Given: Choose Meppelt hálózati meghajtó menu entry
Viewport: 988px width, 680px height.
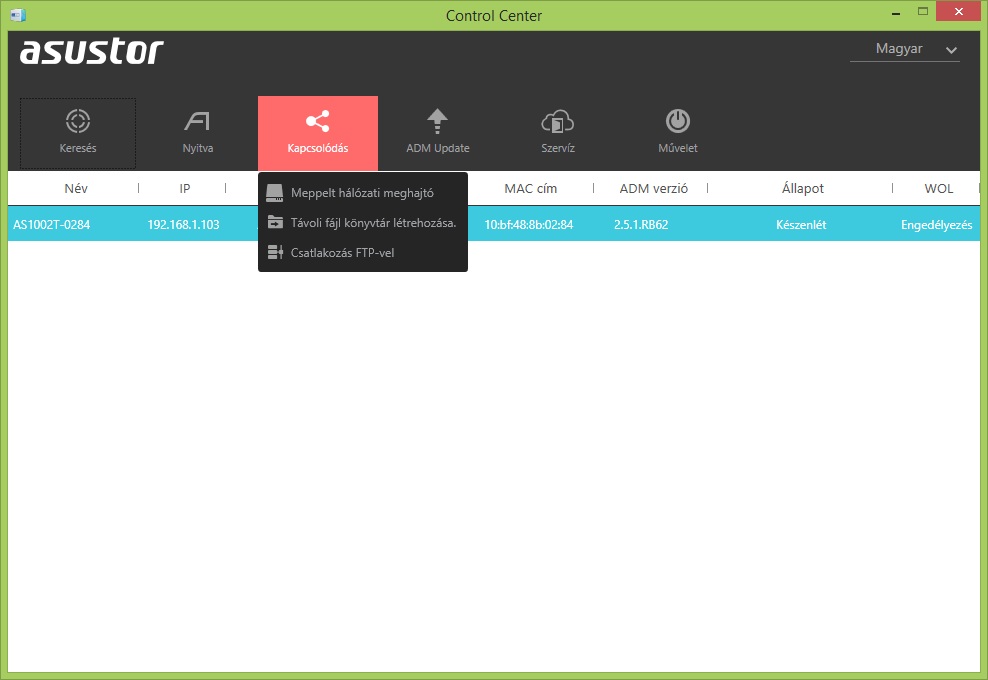Looking at the screenshot, I should [x=363, y=193].
